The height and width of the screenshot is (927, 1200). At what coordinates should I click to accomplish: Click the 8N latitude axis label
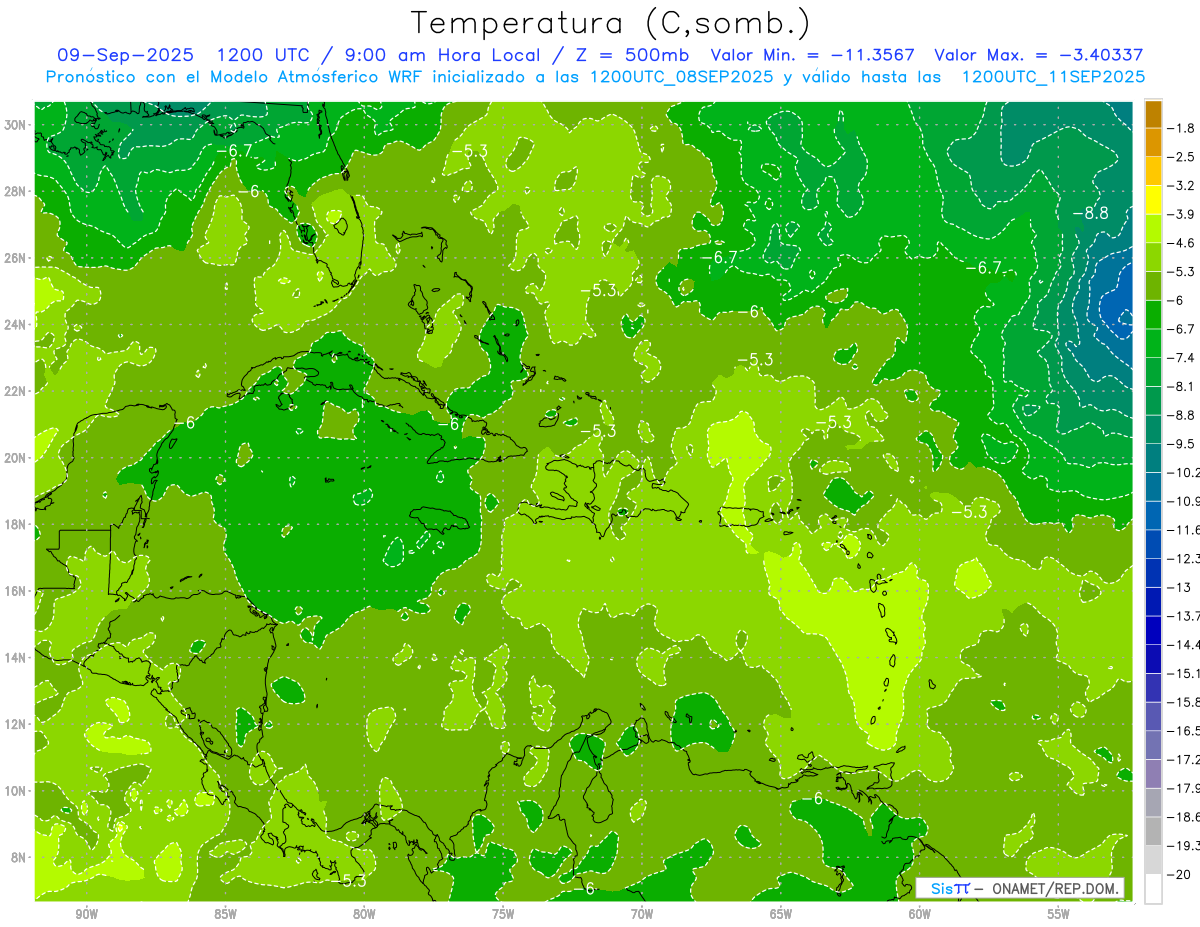tap(20, 858)
